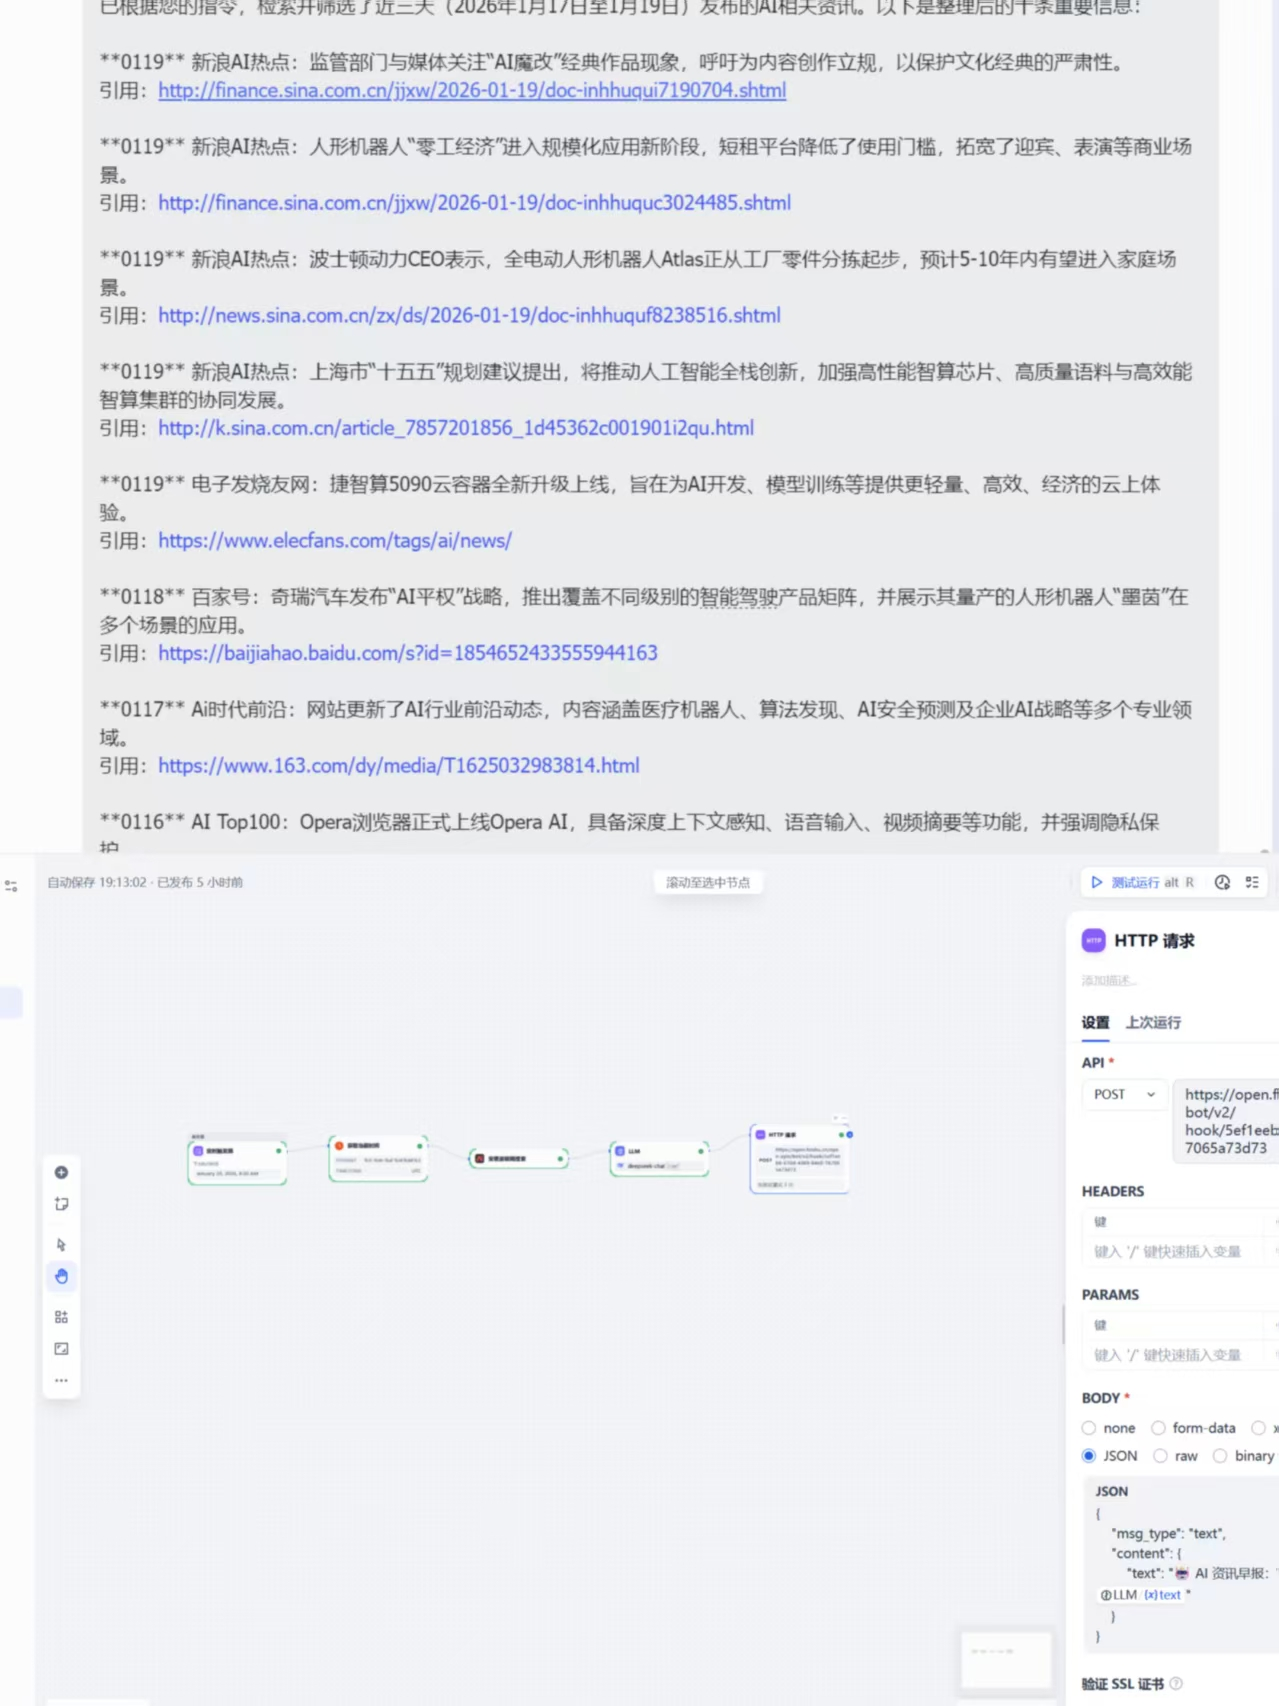Image resolution: width=1279 pixels, height=1706 pixels.
Task: Open the k.sina.com.cn article link
Action: (x=456, y=428)
